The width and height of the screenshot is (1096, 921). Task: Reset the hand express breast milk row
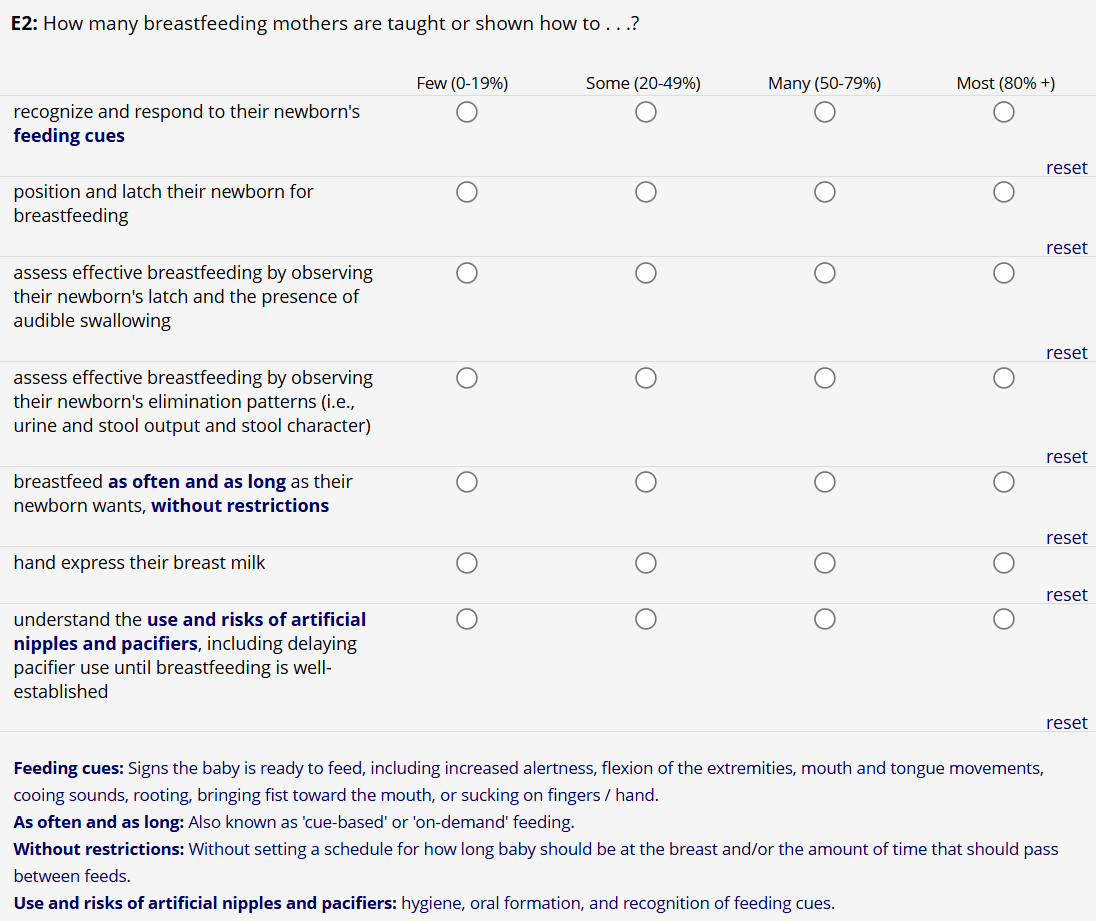(x=1066, y=595)
